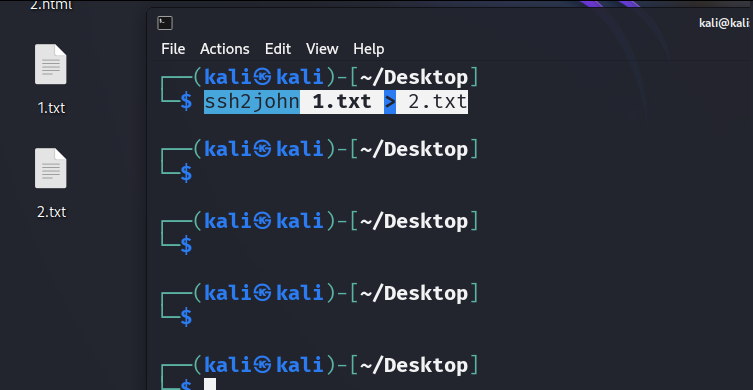
Task: Click the terminal cursor block at last prompt
Action: click(x=210, y=384)
